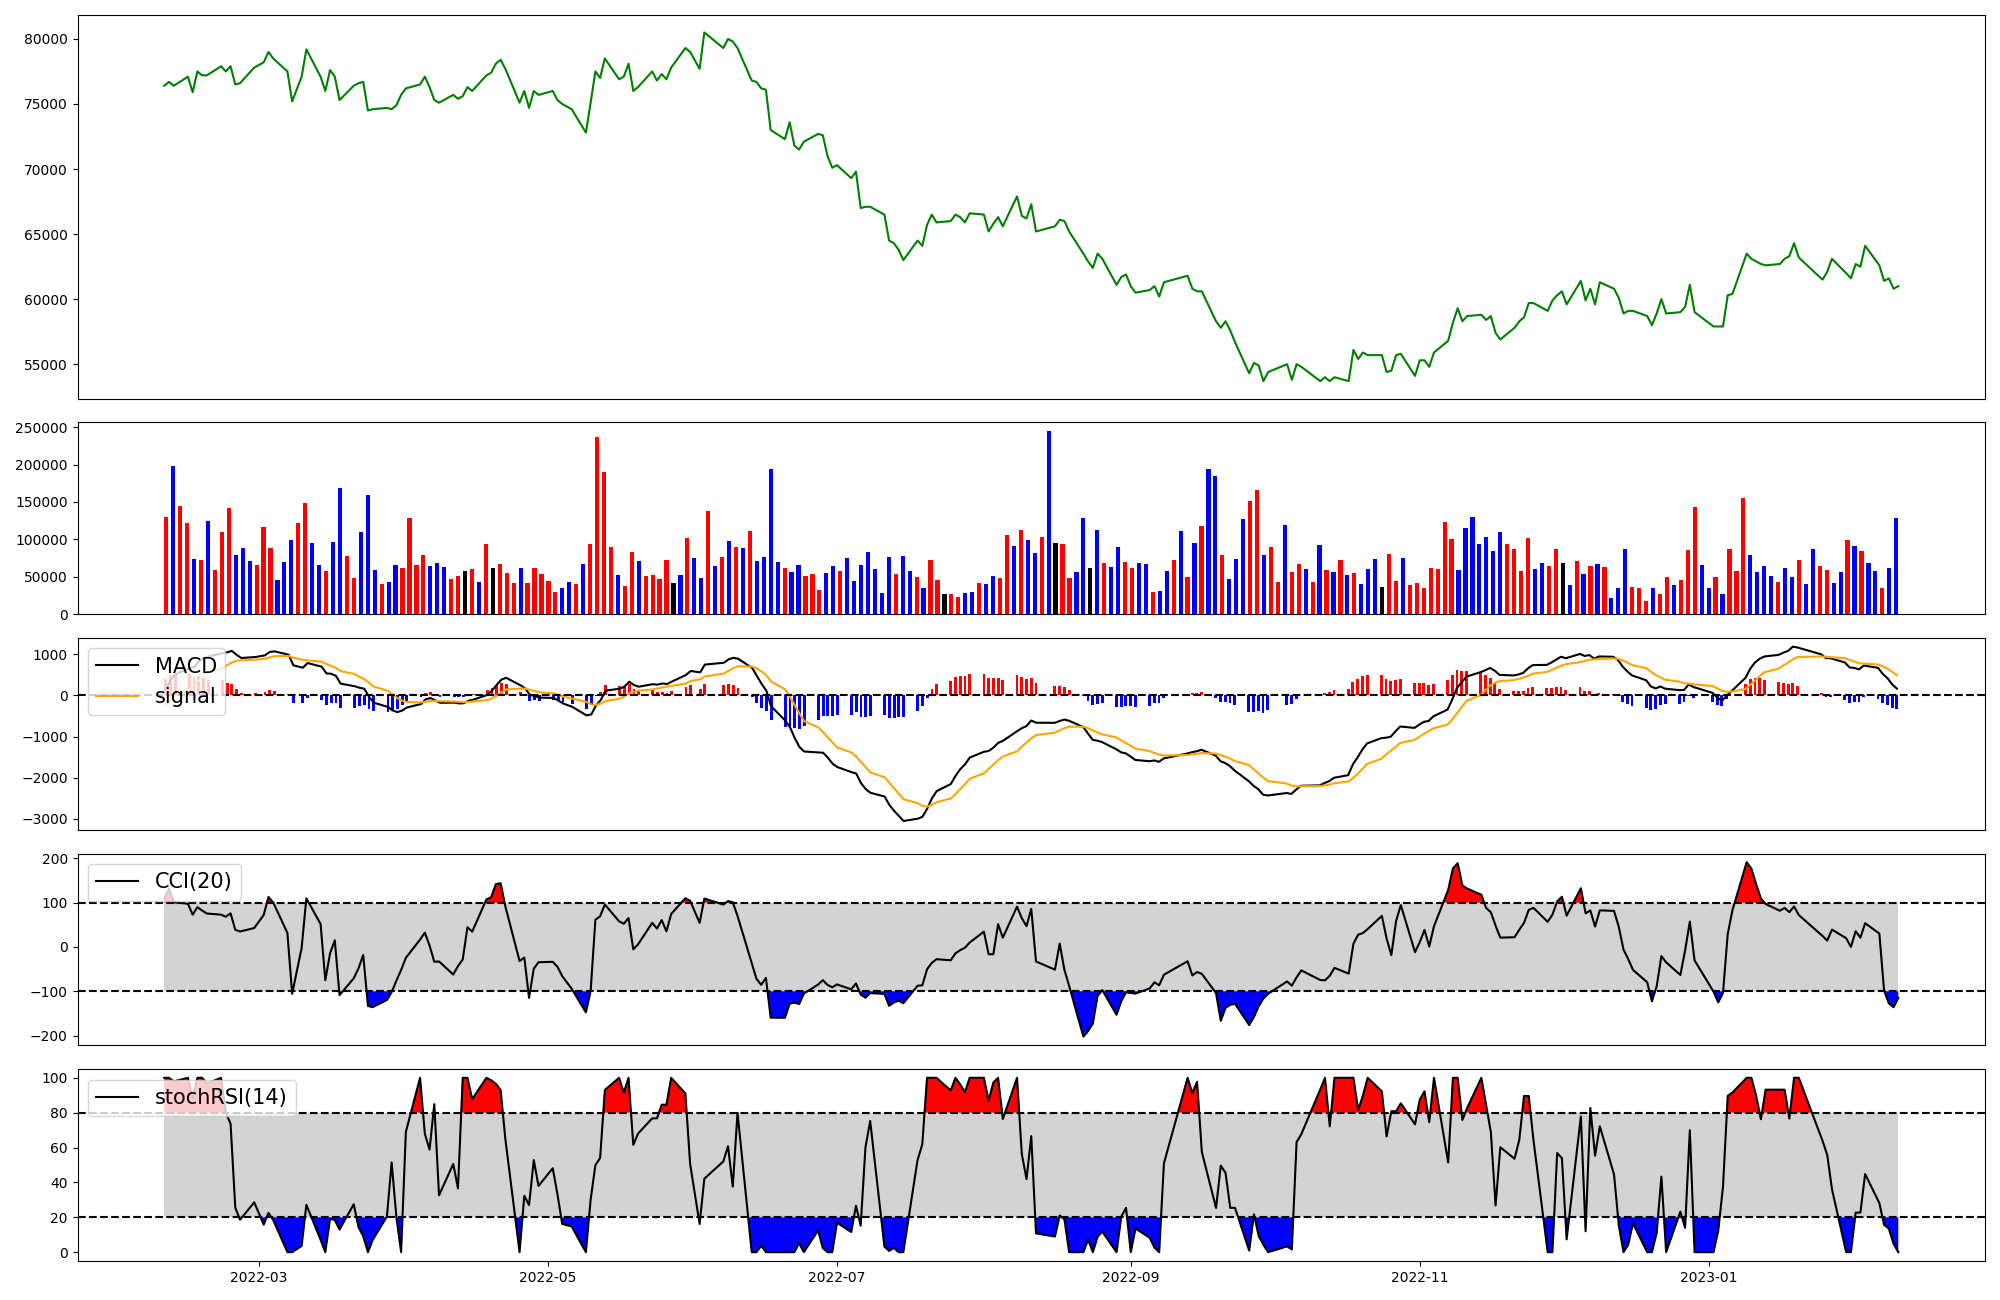Click the orange signal legend line
The width and height of the screenshot is (2000, 1300).
click(117, 696)
